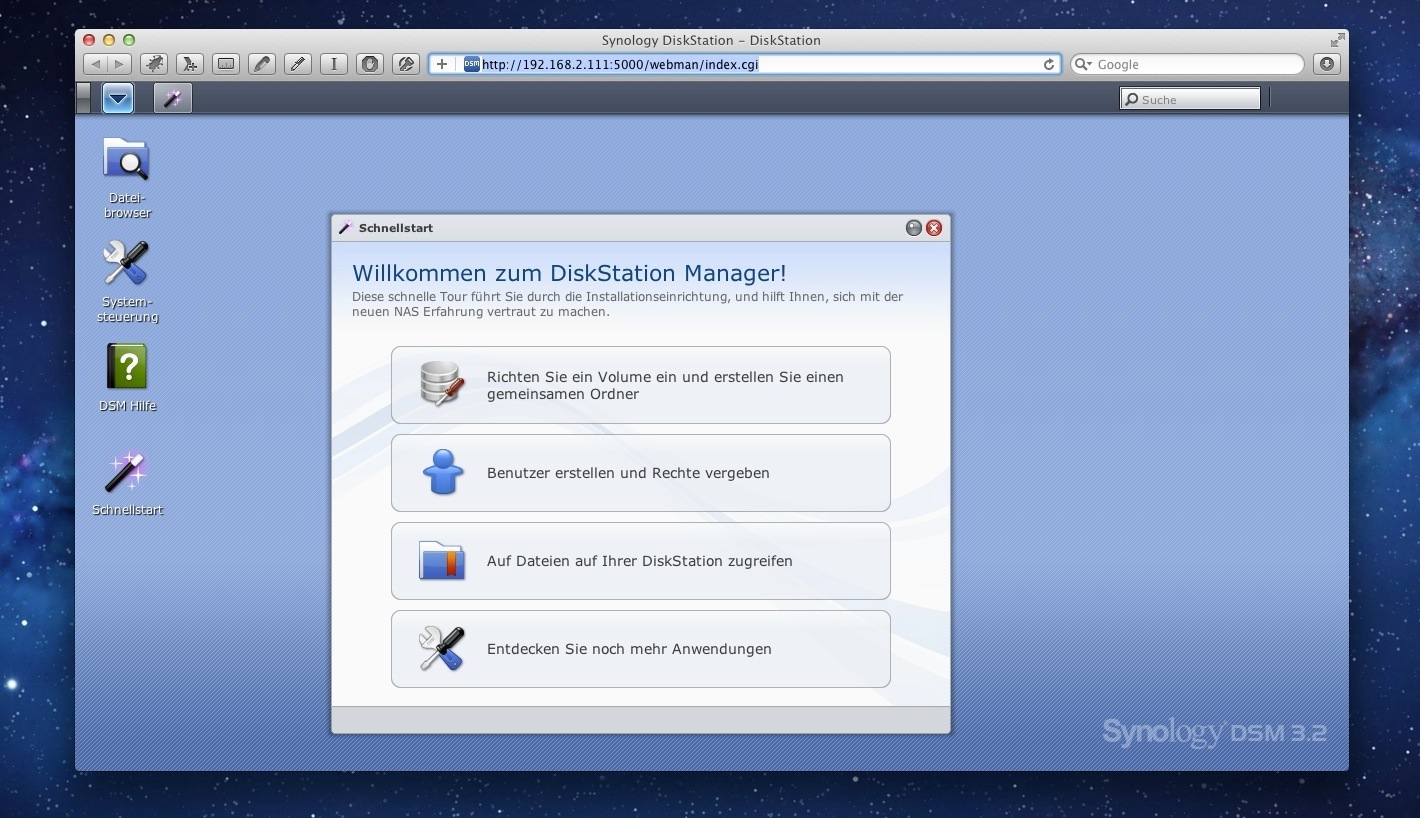This screenshot has height=818, width=1420.
Task: Open the DSM Hilfe desktop icon
Action: (127, 378)
